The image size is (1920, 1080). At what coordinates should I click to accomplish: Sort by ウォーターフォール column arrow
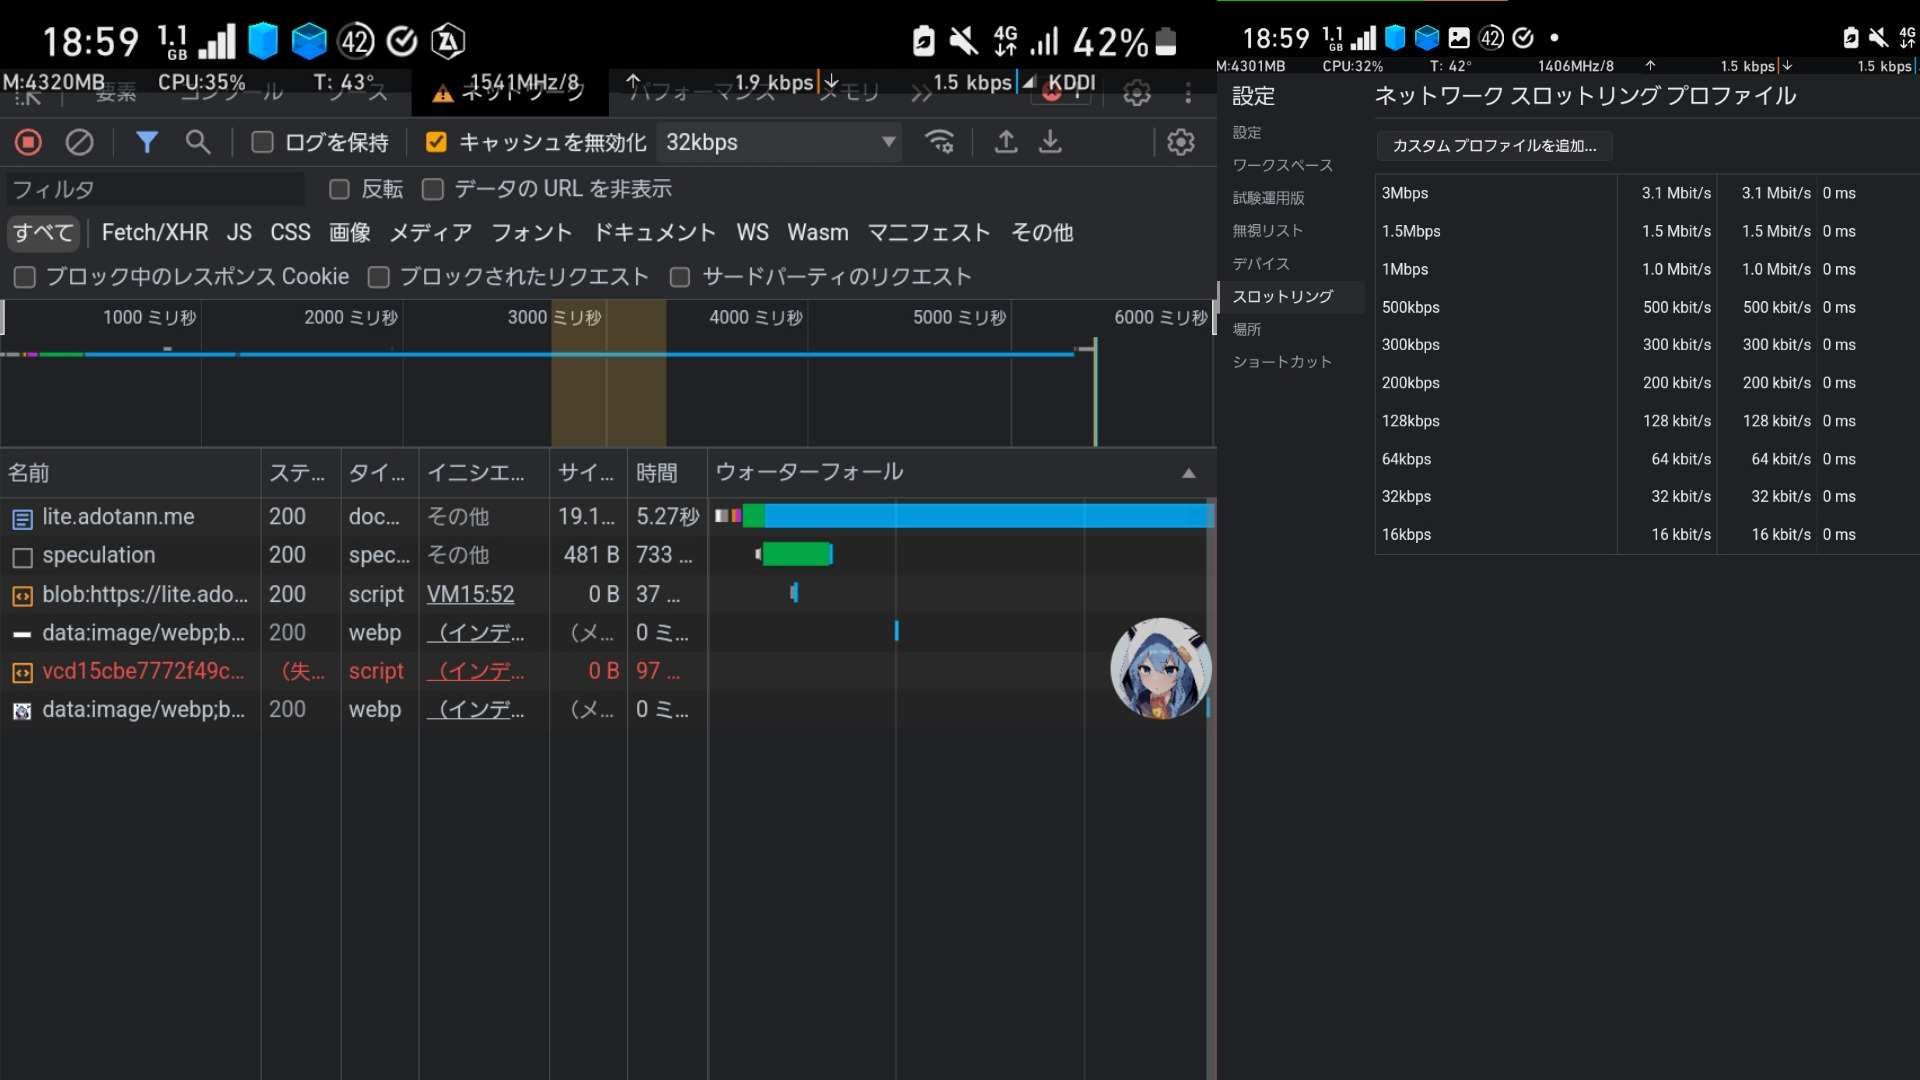click(x=1188, y=473)
